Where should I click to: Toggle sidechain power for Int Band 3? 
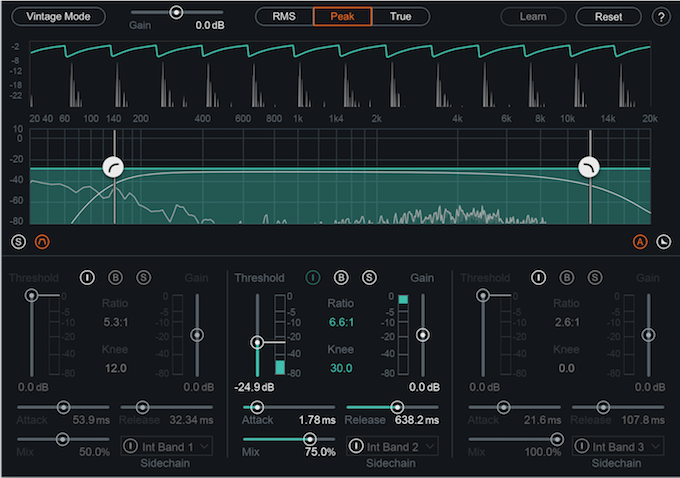(582, 446)
